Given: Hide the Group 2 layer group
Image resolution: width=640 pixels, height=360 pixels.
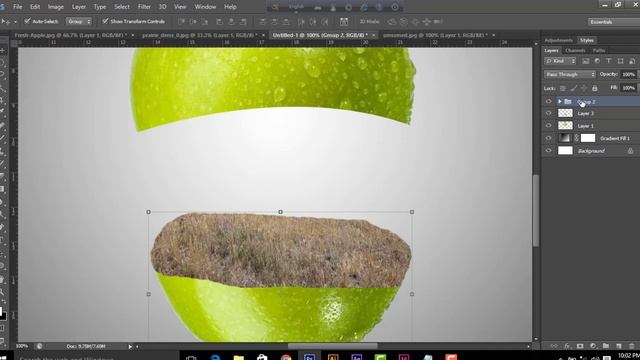Looking at the screenshot, I should click(x=549, y=101).
